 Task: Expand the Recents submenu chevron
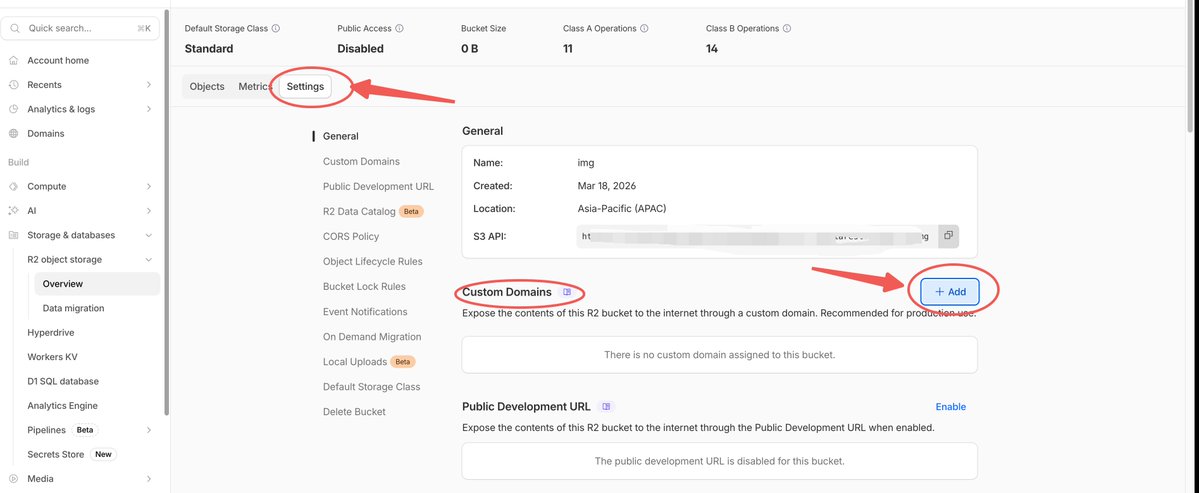pyautogui.click(x=148, y=85)
